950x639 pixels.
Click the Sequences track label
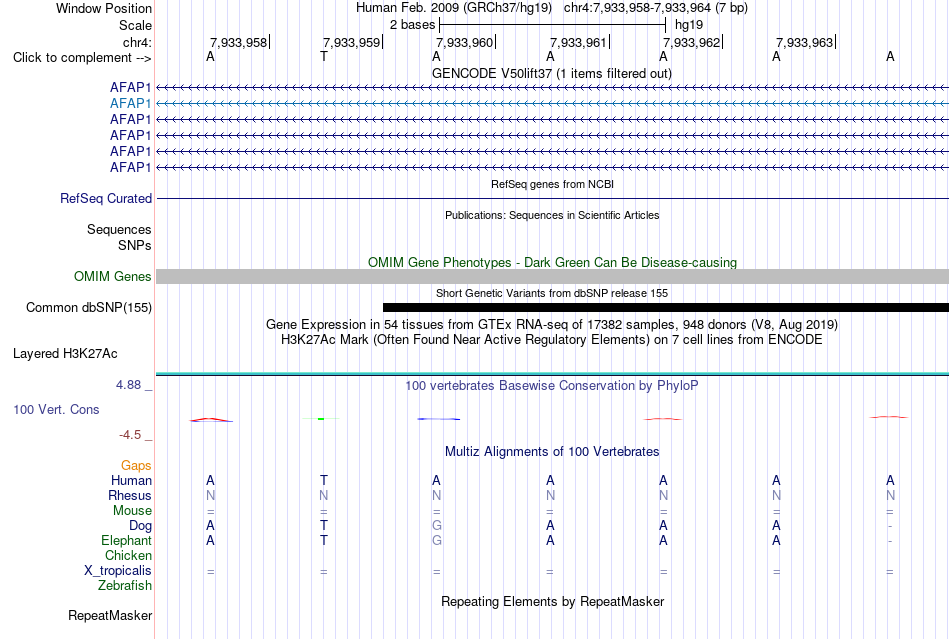pyautogui.click(x=119, y=230)
